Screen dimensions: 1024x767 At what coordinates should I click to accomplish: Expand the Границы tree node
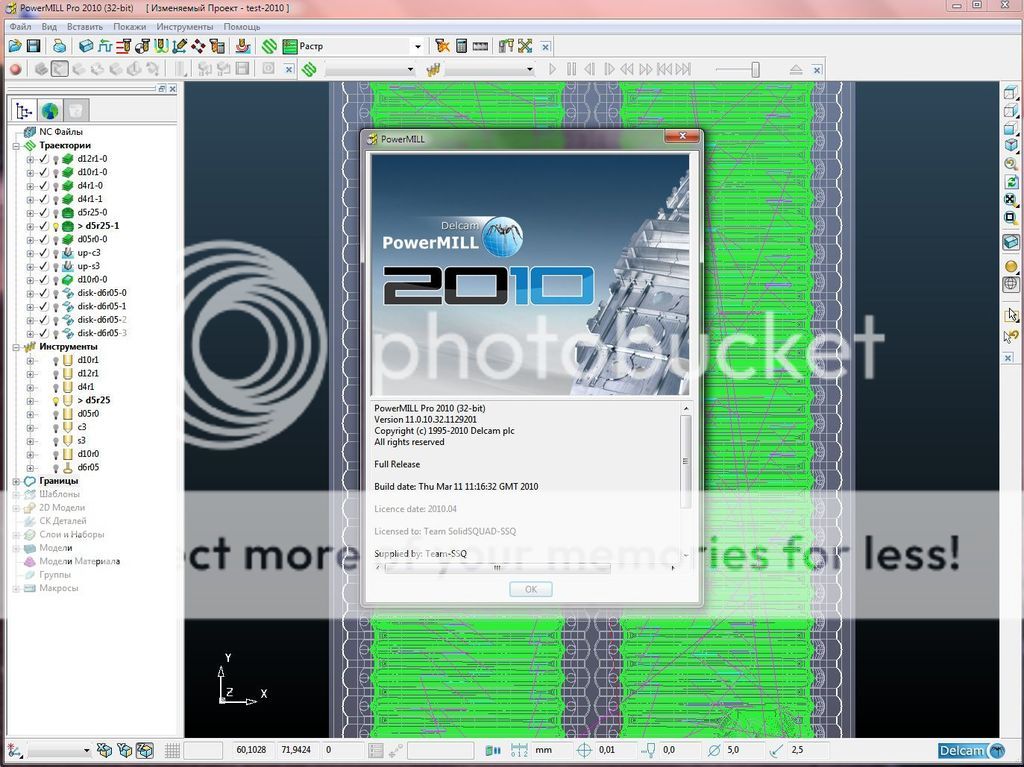coord(16,481)
